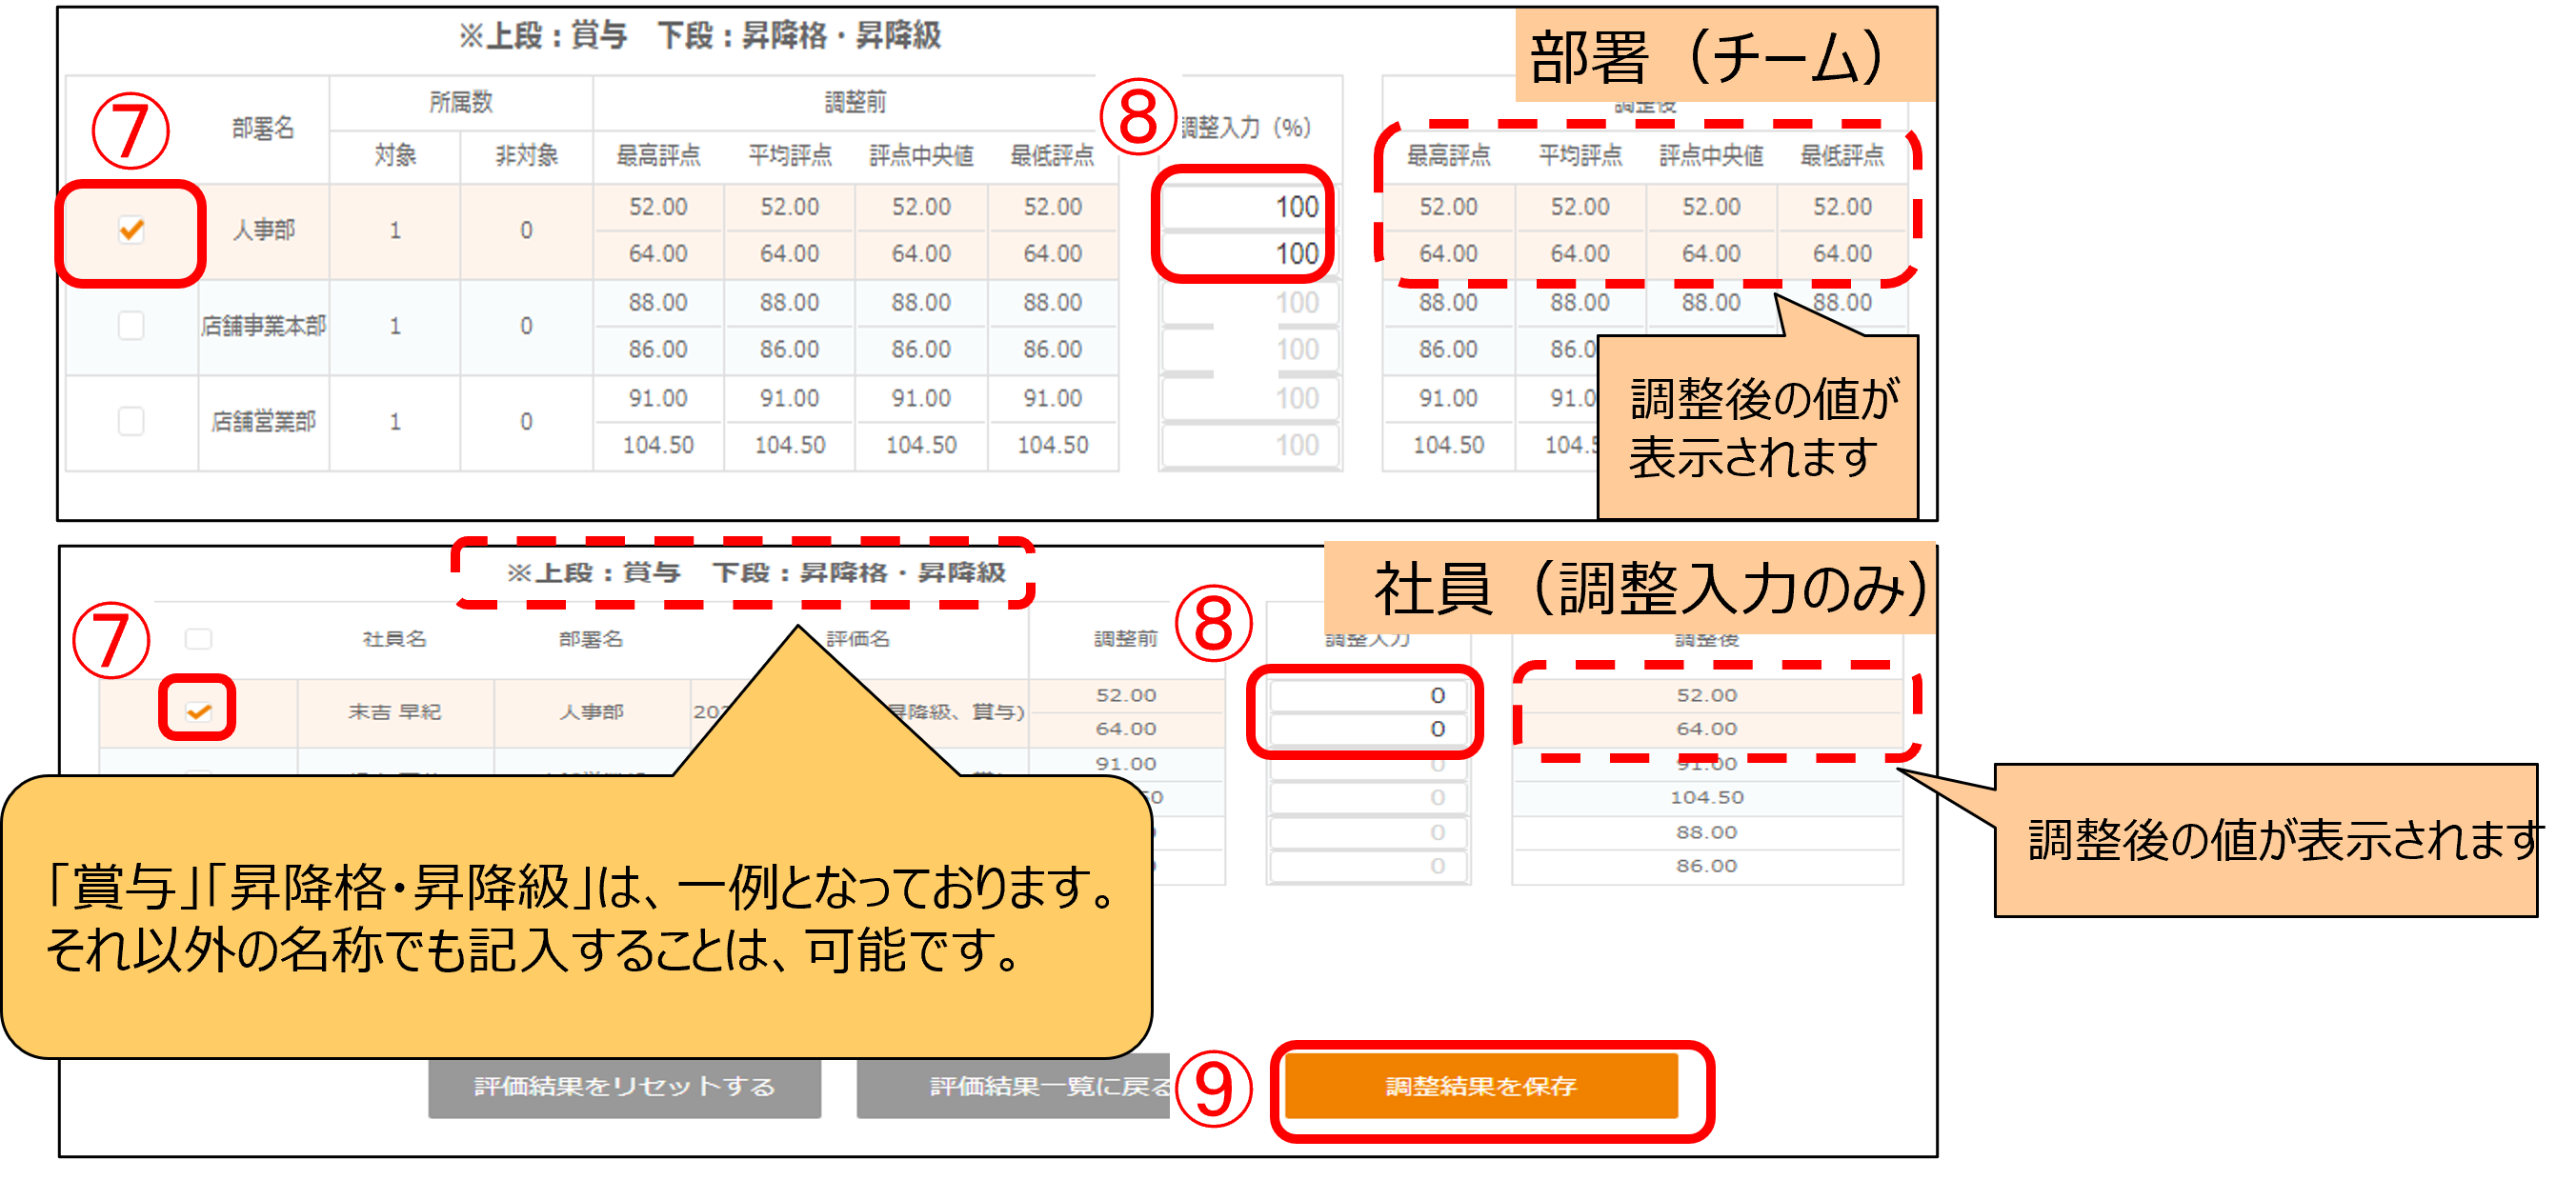Click the 86.00 value in employee 調整後 column
Screen dimensions: 2576x1180
click(1707, 865)
